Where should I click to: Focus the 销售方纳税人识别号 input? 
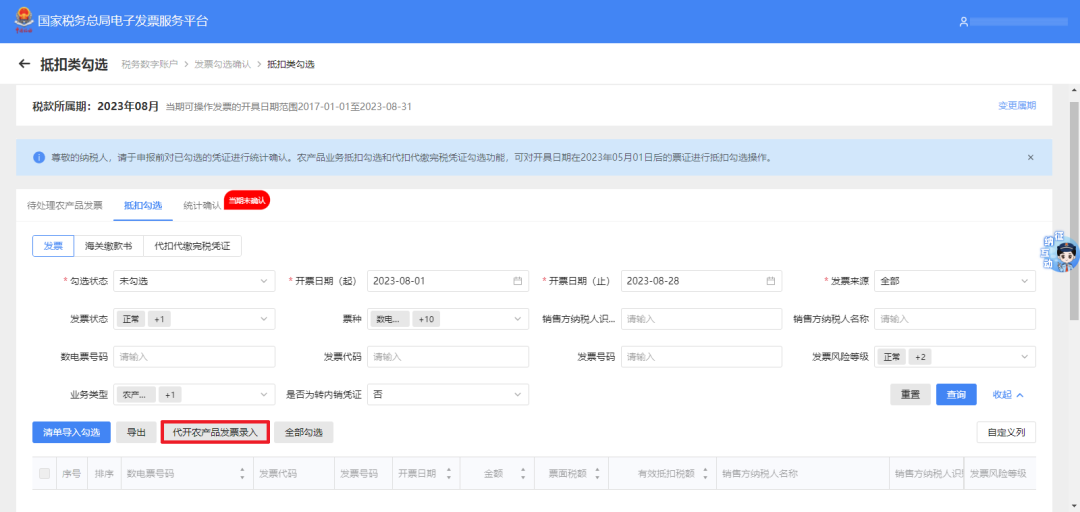(701, 319)
